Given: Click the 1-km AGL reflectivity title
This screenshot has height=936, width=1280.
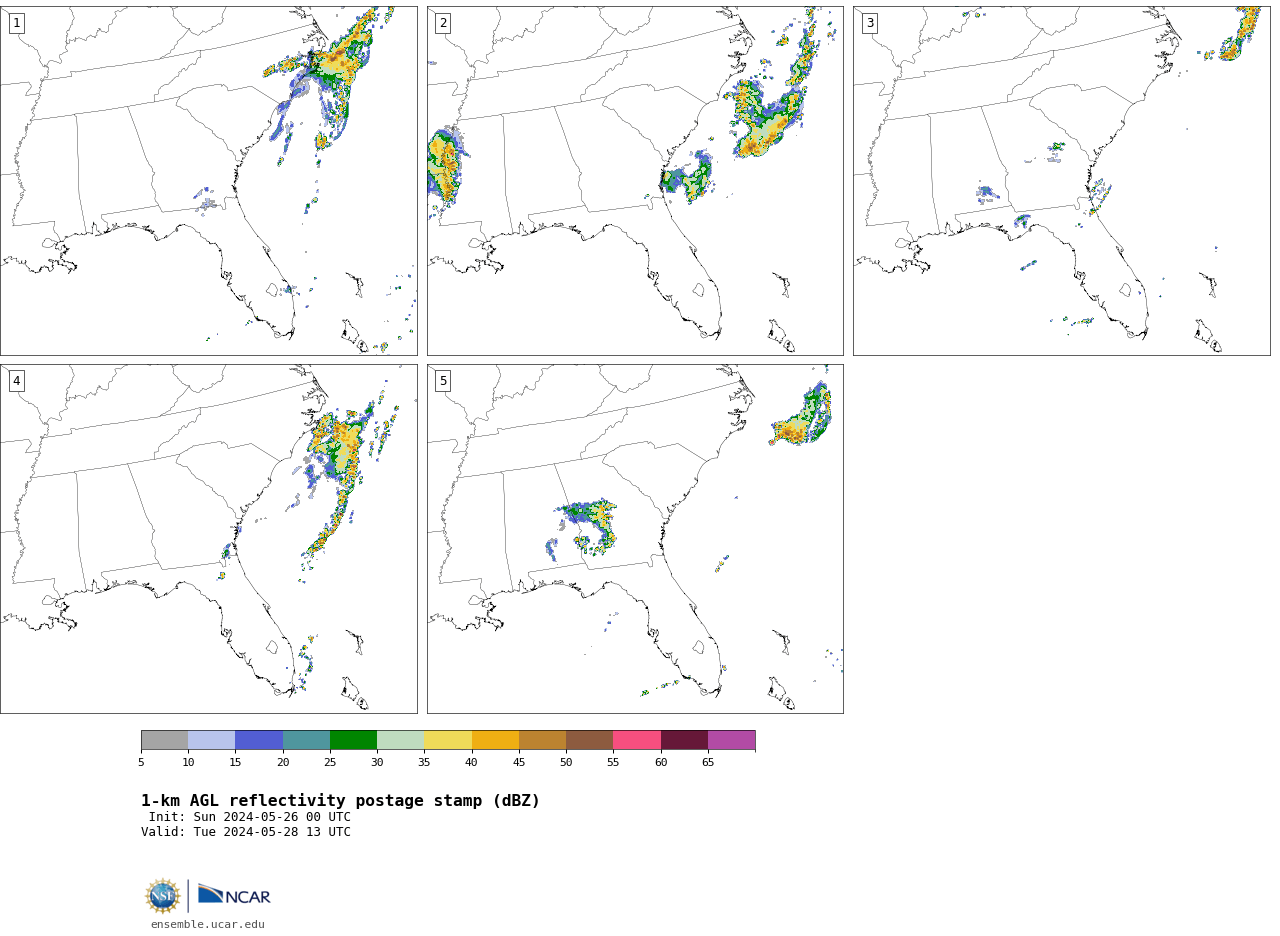Looking at the screenshot, I should pyautogui.click(x=340, y=801).
